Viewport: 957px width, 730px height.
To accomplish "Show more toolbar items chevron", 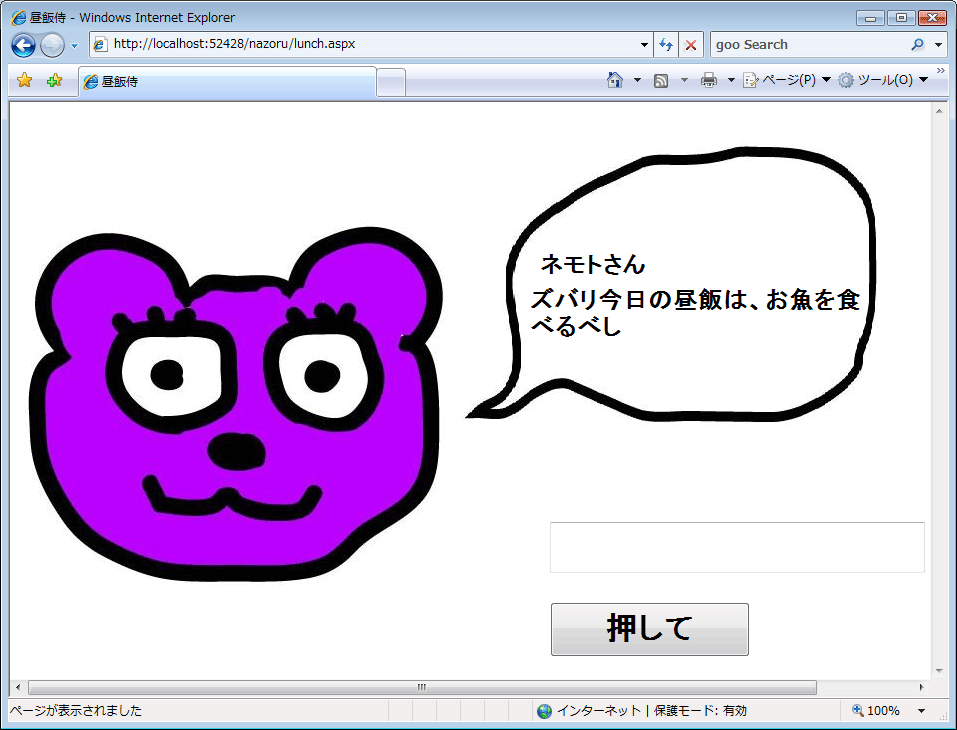I will coord(941,71).
